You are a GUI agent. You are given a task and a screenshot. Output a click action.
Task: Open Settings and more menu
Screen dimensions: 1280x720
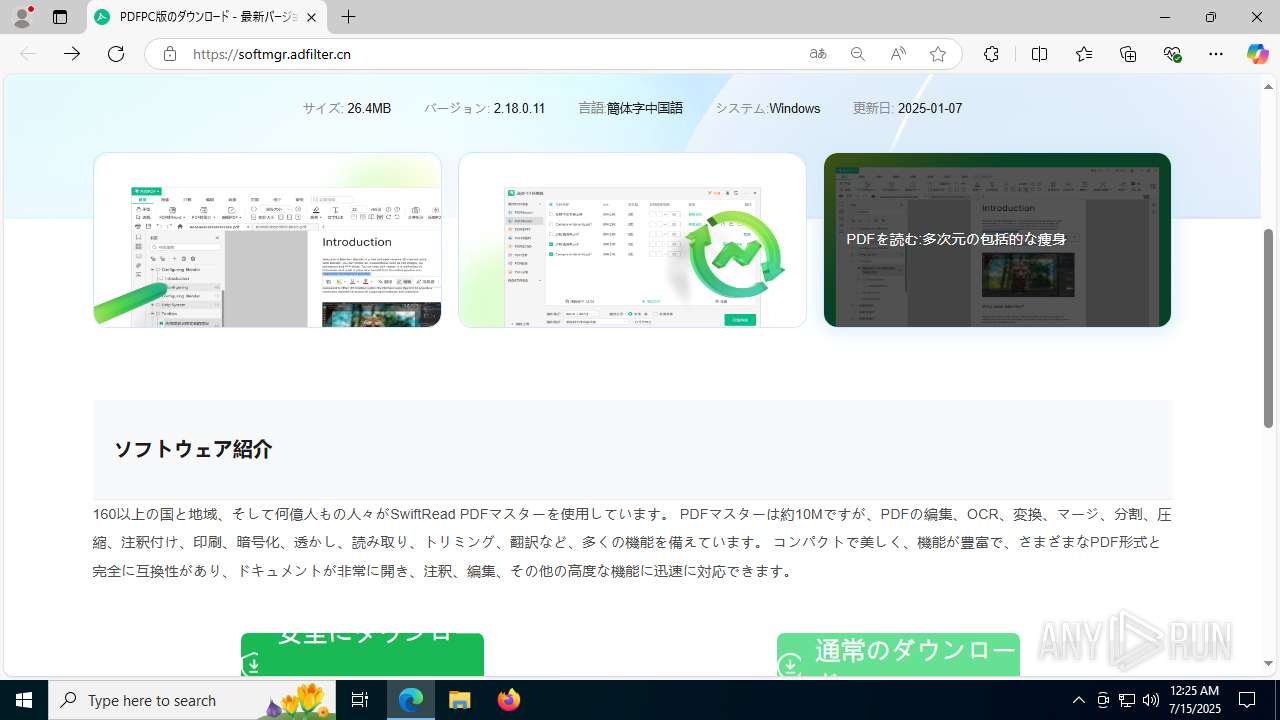pos(1216,54)
